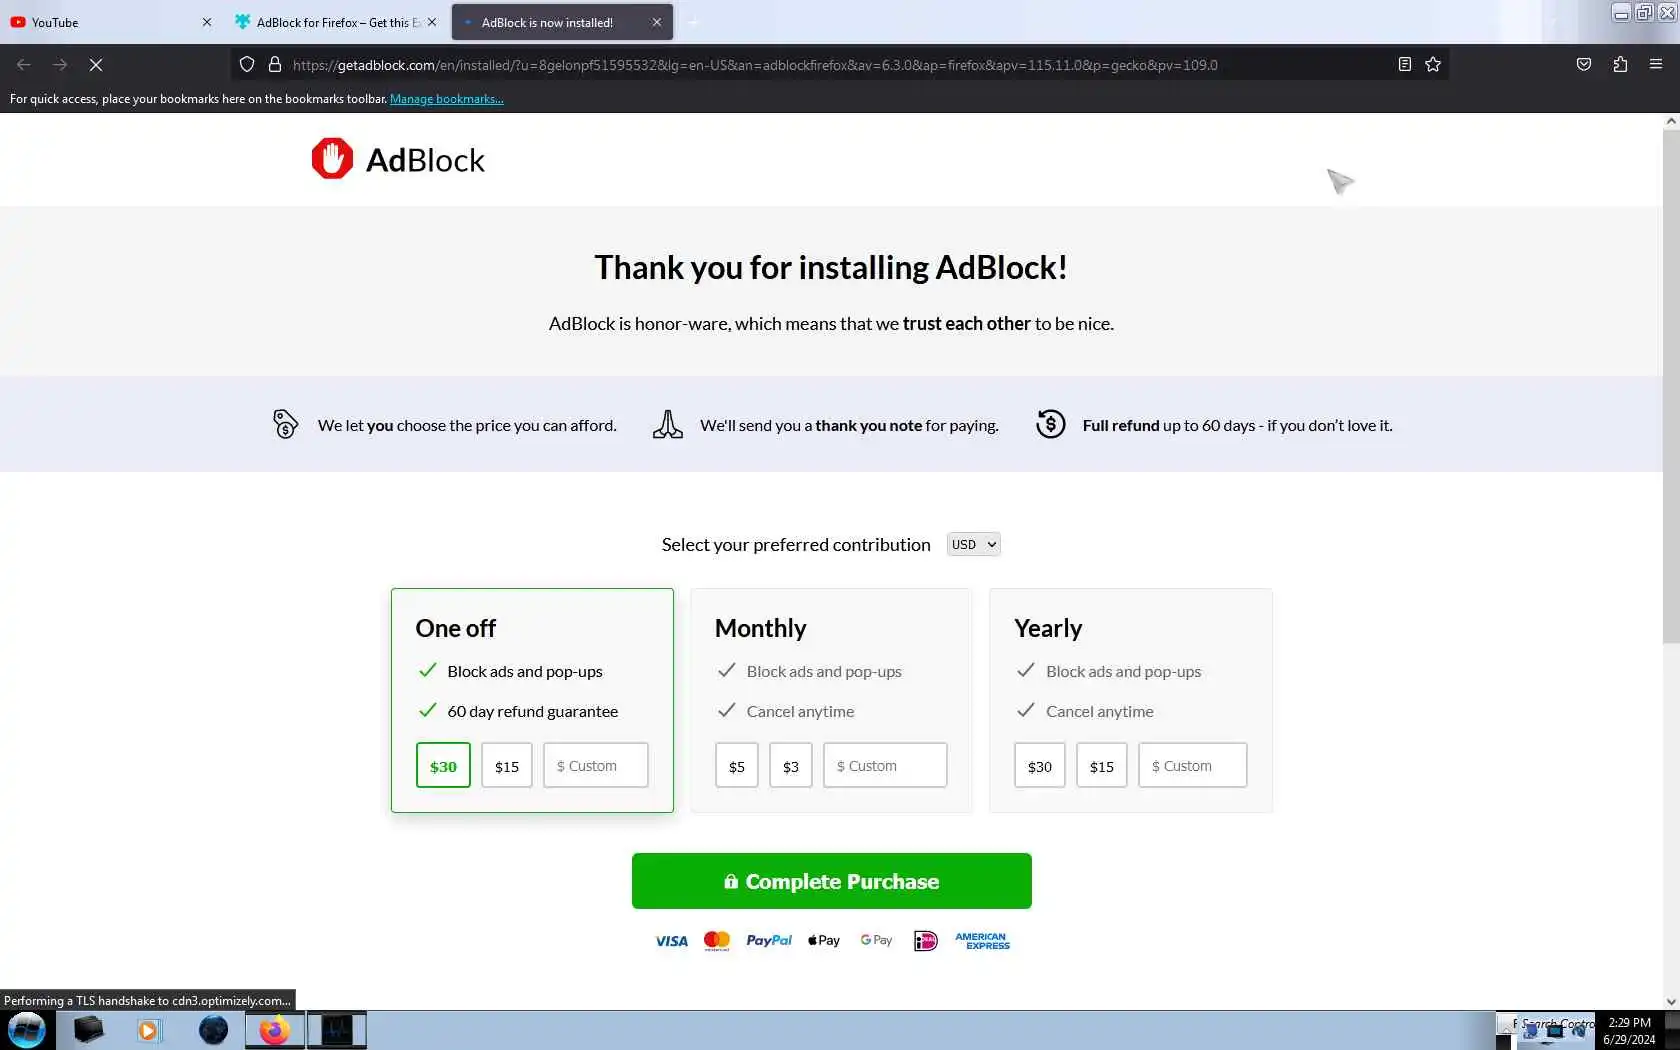Choose Monthly $3 amount
This screenshot has height=1050, width=1680.
pos(791,766)
